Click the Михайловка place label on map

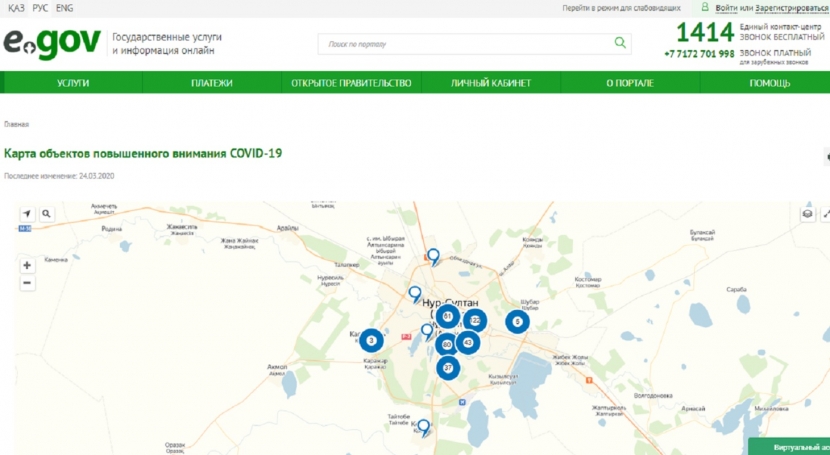(x=771, y=408)
